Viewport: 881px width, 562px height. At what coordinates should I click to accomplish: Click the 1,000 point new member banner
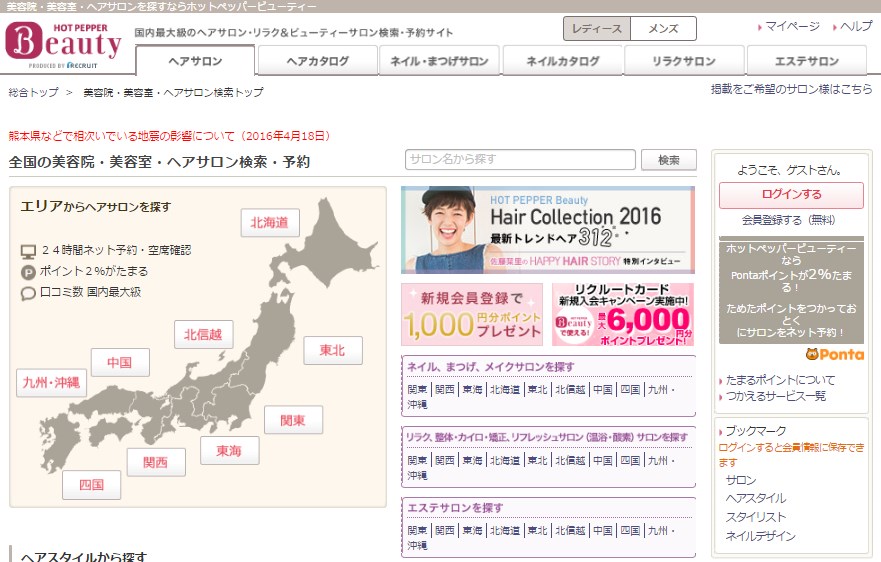tap(471, 314)
